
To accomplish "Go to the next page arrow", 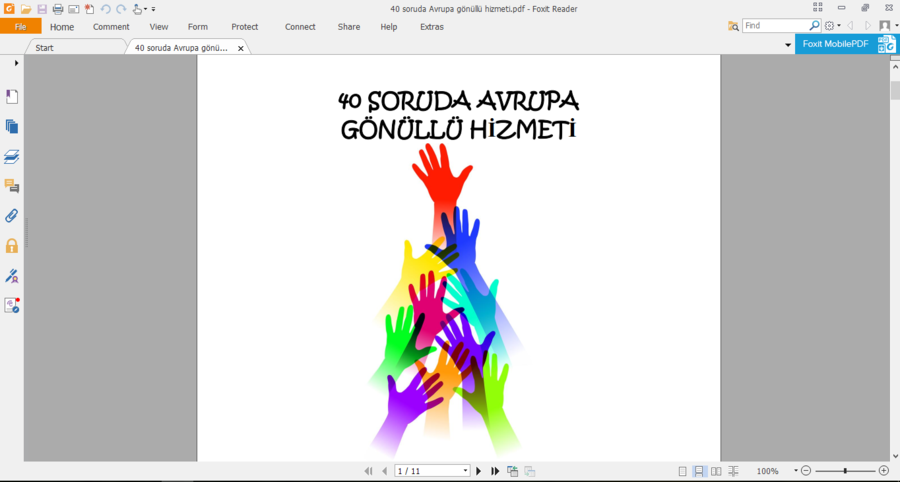I will coord(479,471).
